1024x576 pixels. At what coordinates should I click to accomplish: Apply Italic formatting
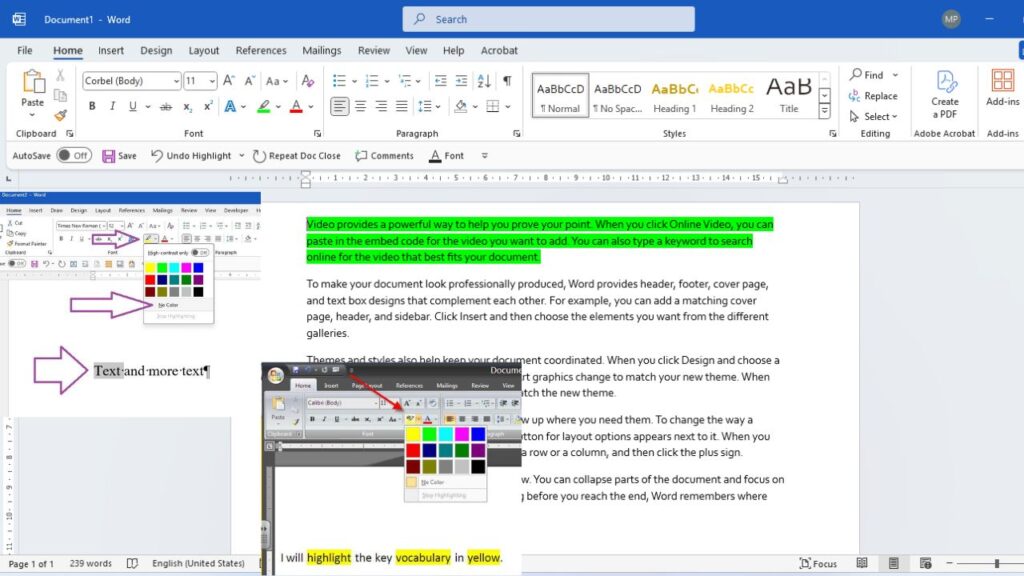[x=112, y=106]
